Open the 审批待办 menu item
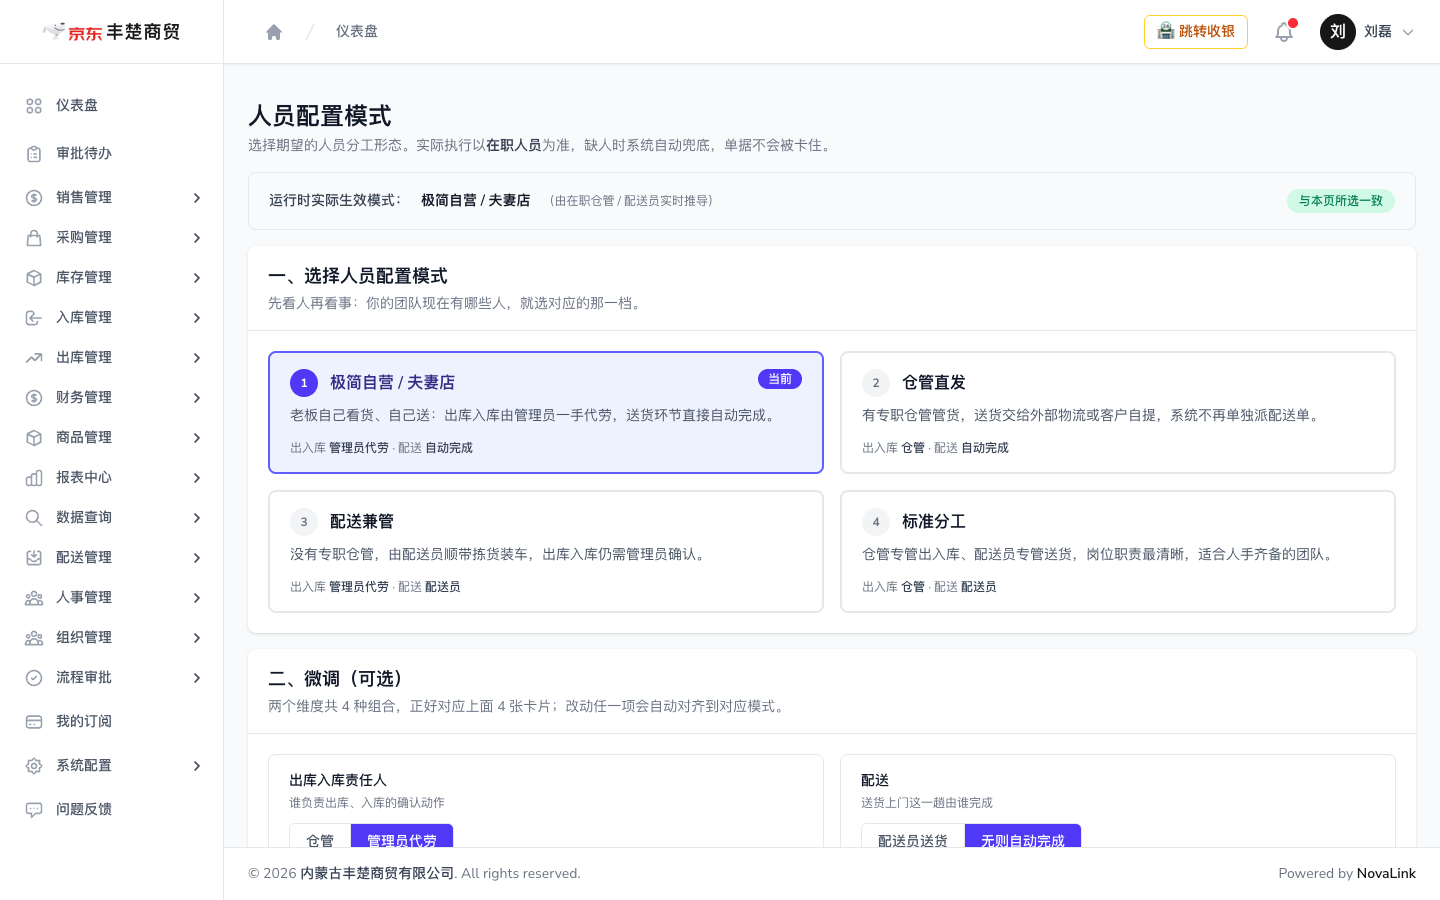Image resolution: width=1440 pixels, height=900 pixels. click(x=112, y=154)
